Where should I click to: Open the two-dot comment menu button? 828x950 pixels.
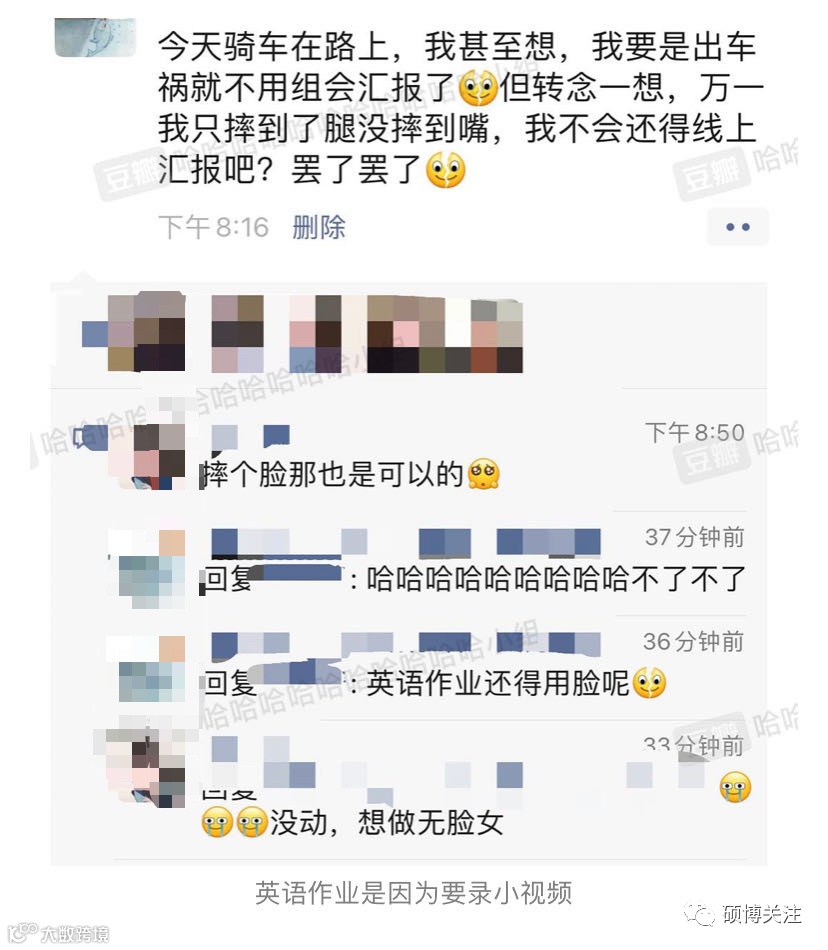point(737,227)
